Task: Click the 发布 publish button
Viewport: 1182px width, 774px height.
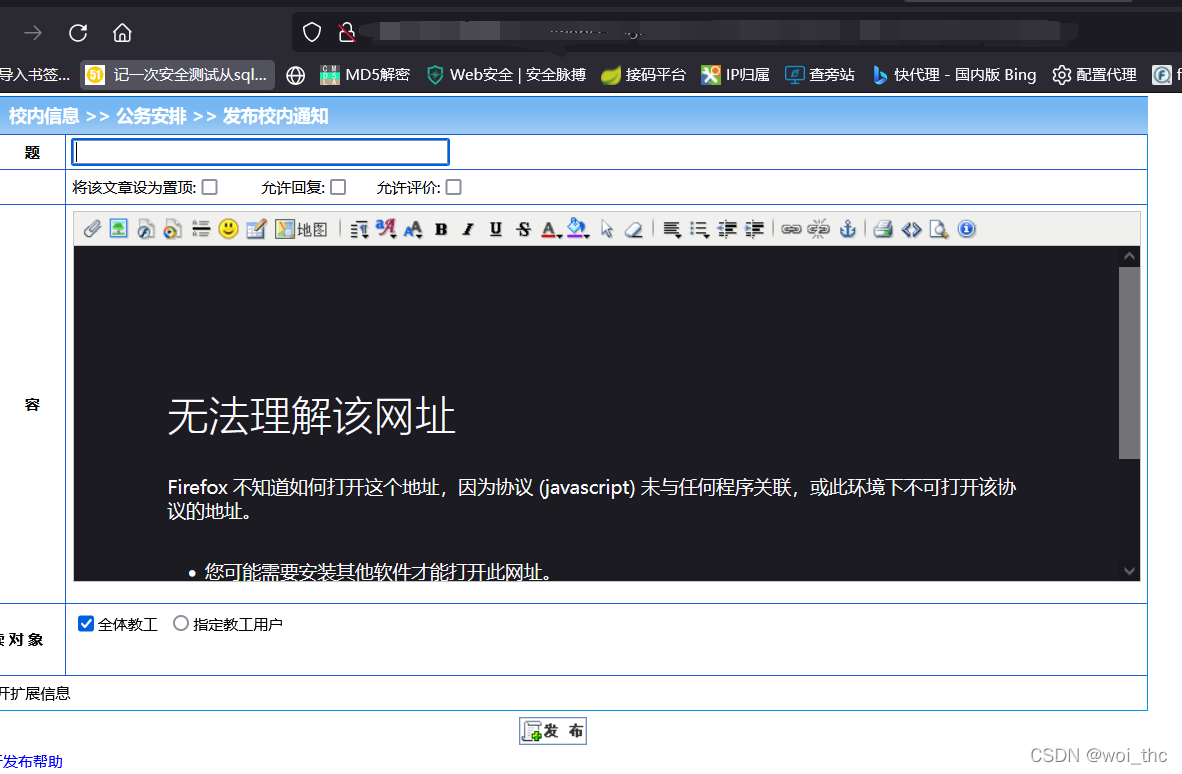Action: [553, 731]
